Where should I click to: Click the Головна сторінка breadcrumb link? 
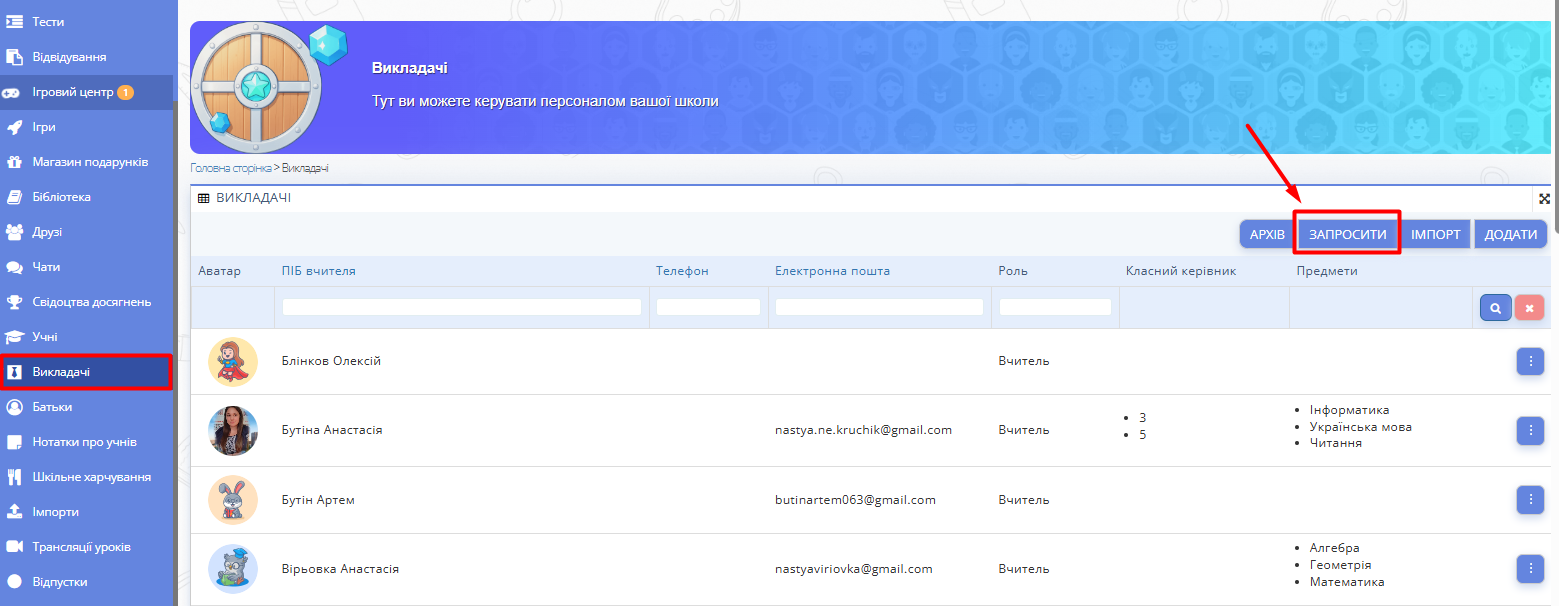pos(230,168)
